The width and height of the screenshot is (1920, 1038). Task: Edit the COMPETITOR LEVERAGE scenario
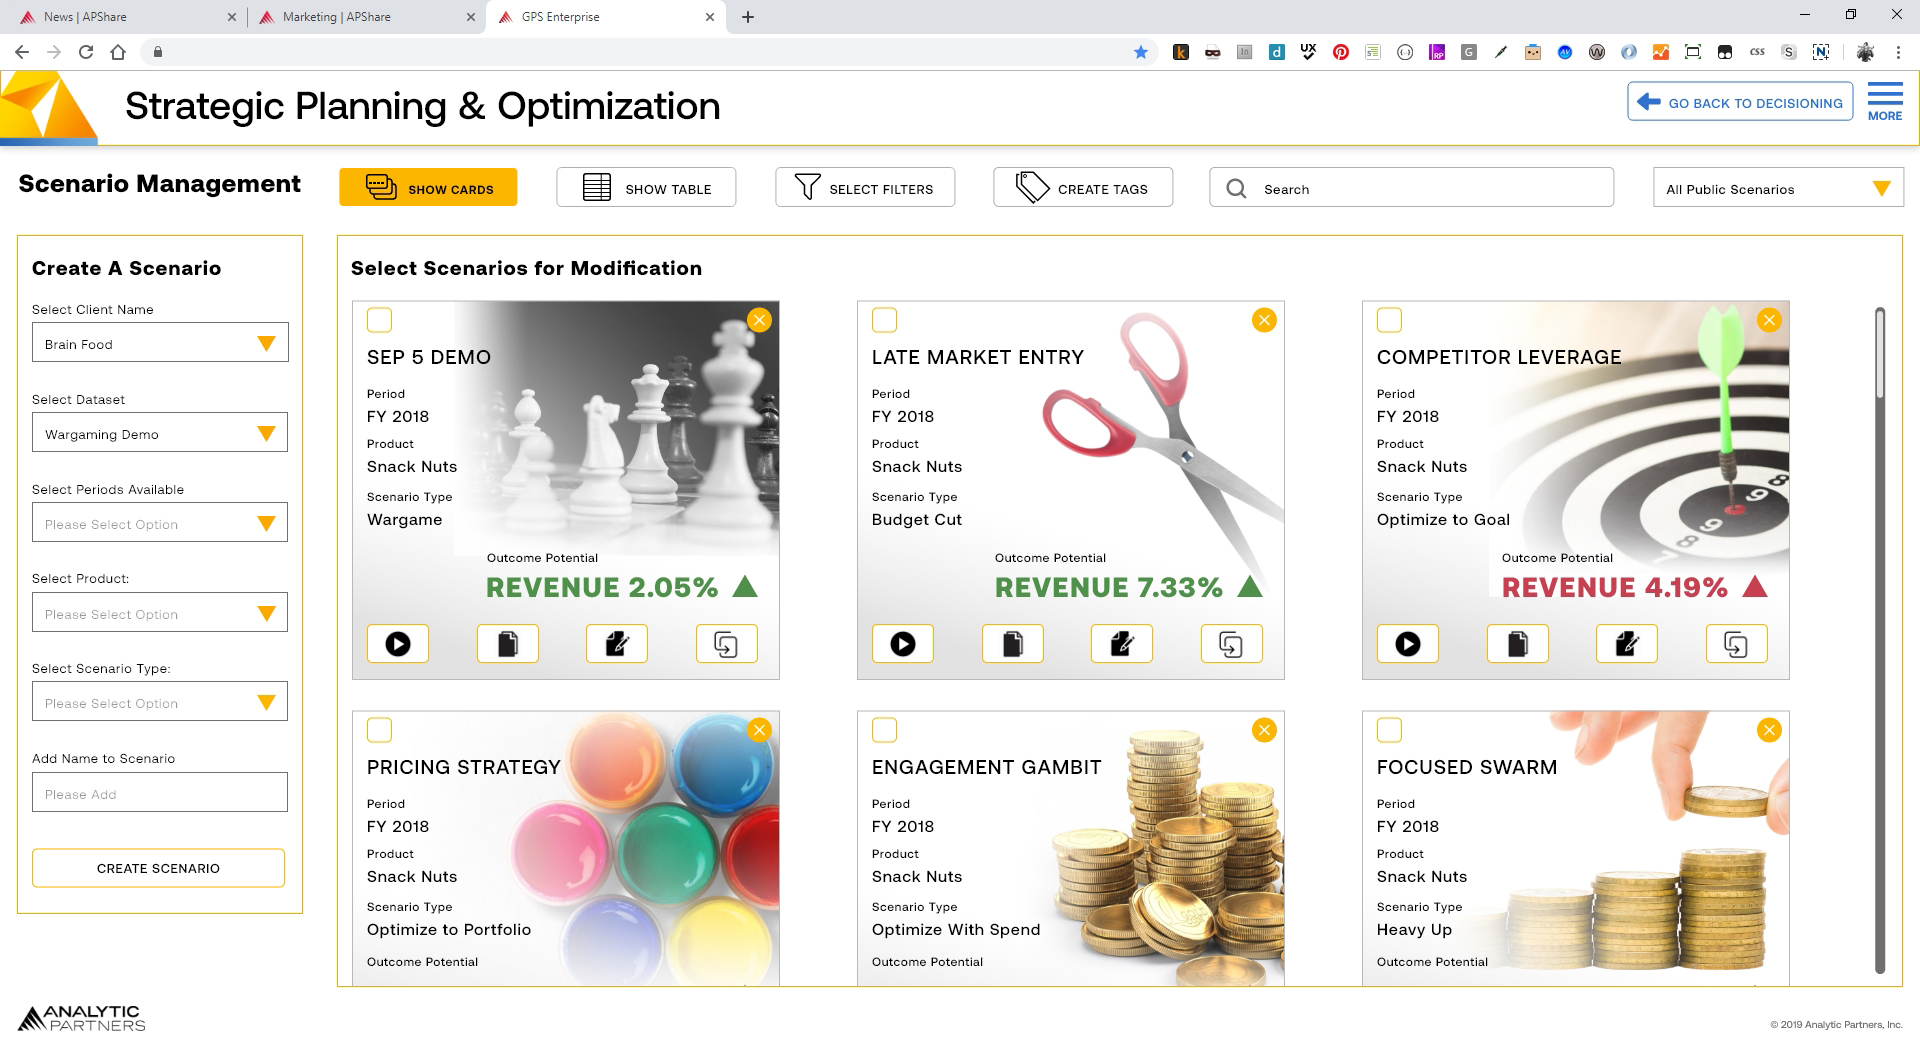(1627, 644)
